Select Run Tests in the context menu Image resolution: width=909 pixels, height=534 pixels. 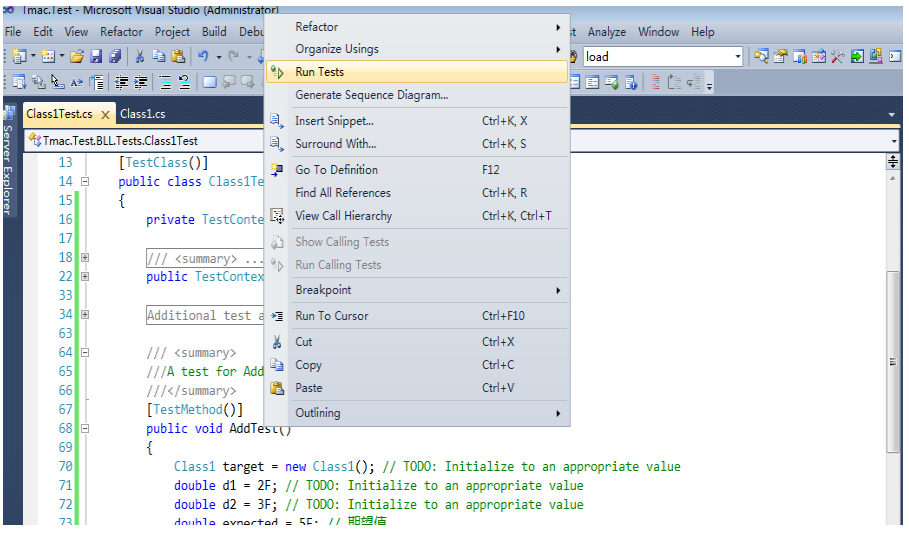[417, 72]
